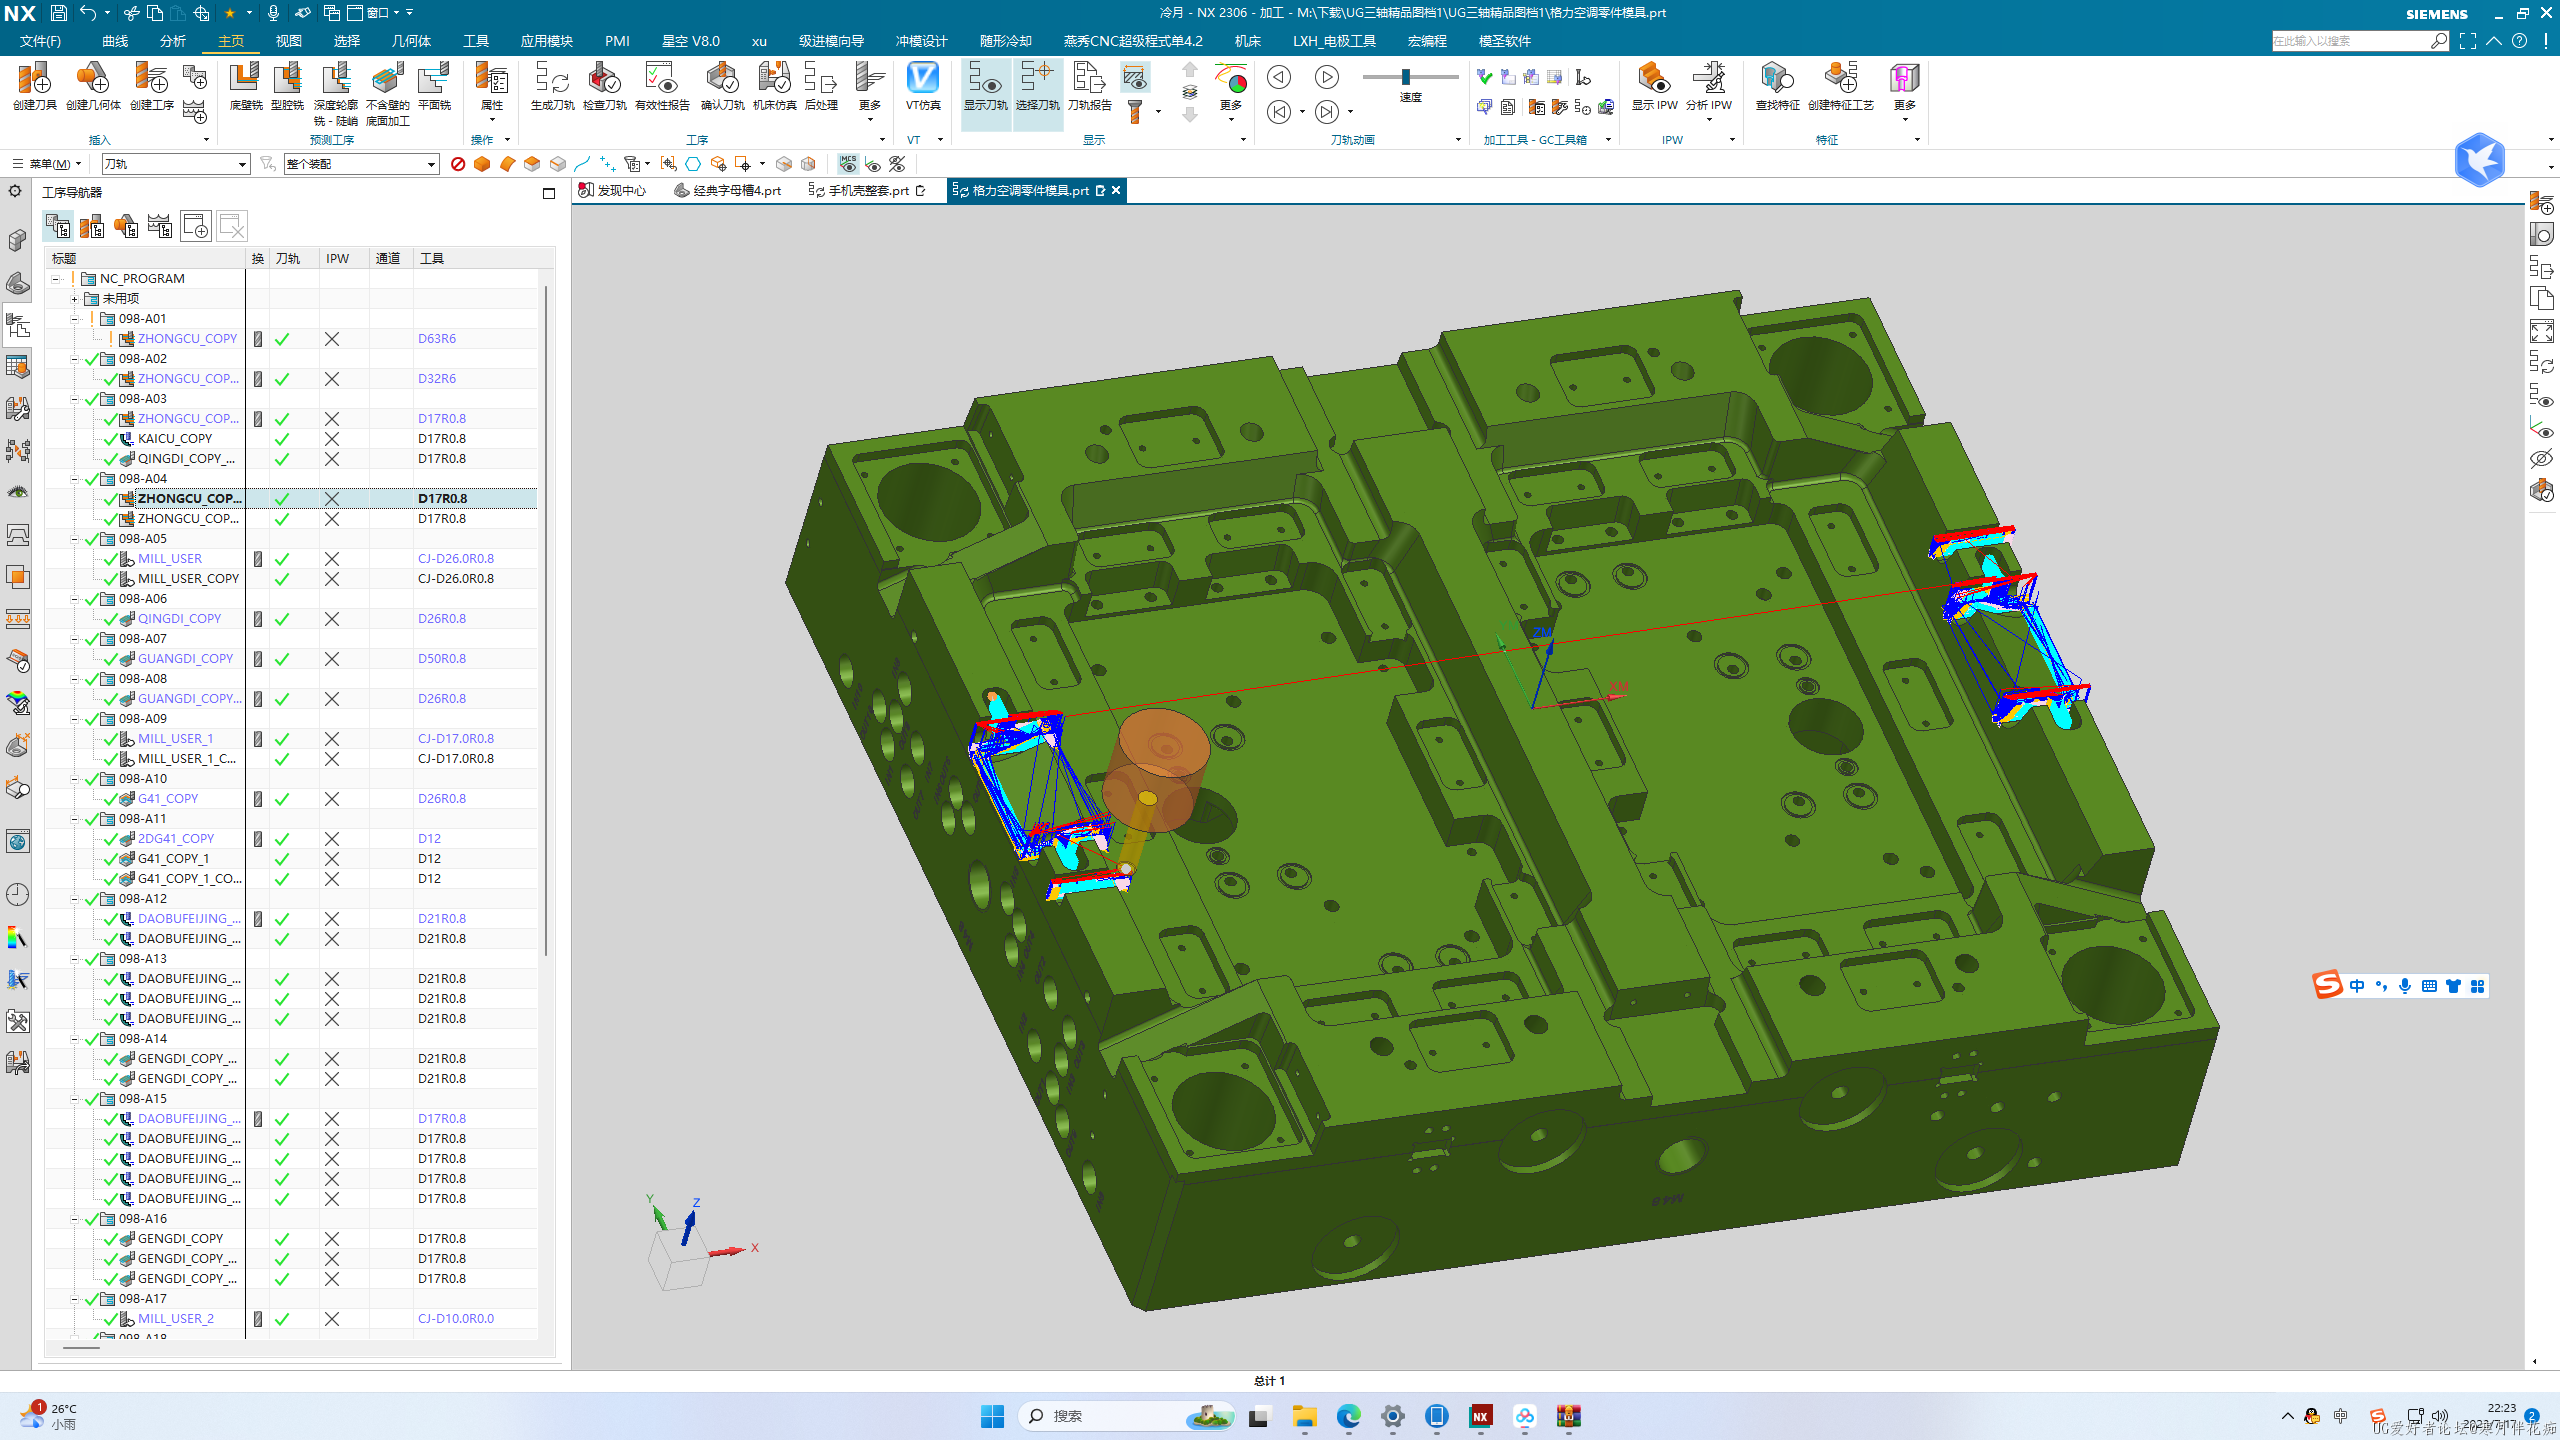Play tool path animation forward
This screenshot has height=1440, width=2560.
pyautogui.click(x=1326, y=77)
